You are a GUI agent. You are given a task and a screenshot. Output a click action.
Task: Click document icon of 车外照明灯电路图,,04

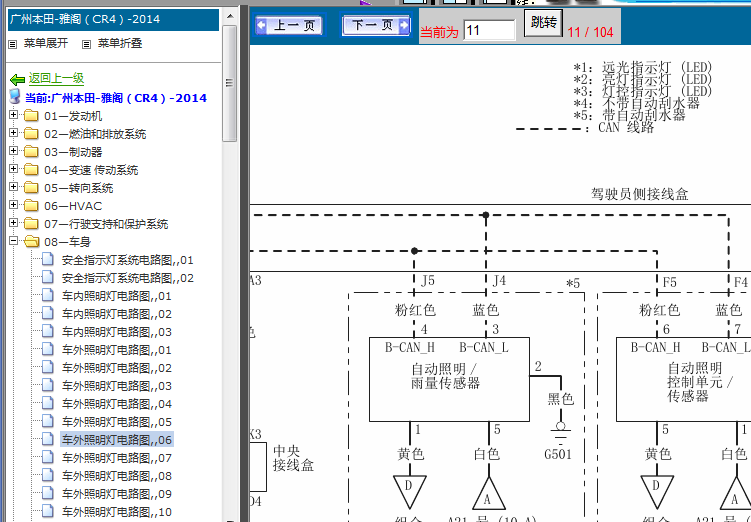click(x=47, y=403)
